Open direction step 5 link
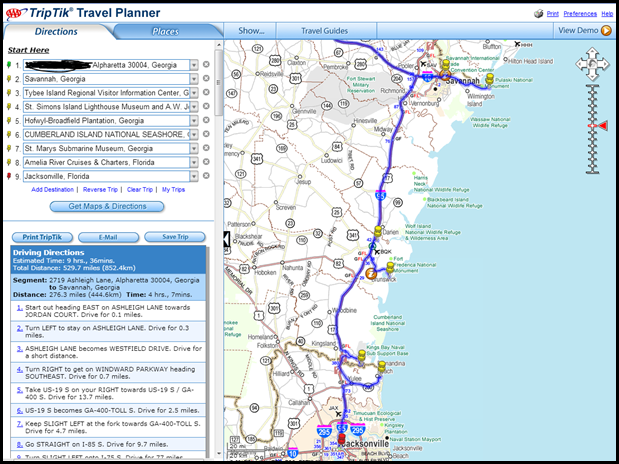This screenshot has height=464, width=619. click(19, 390)
